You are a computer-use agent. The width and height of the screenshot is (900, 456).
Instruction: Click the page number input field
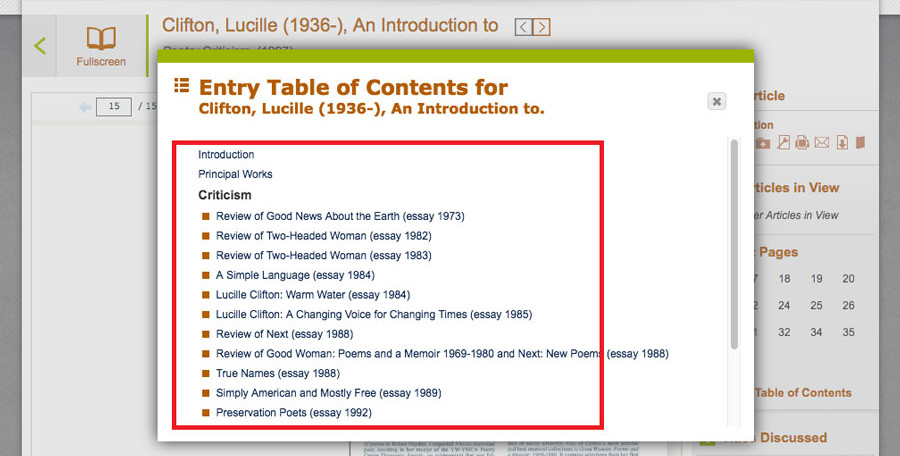(114, 107)
